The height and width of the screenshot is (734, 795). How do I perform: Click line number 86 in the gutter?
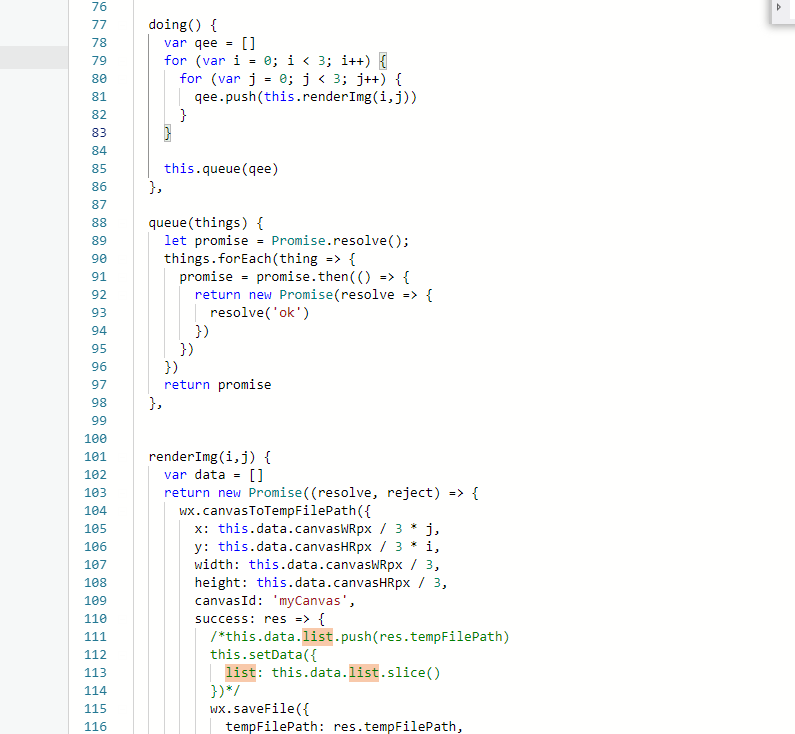click(x=99, y=187)
